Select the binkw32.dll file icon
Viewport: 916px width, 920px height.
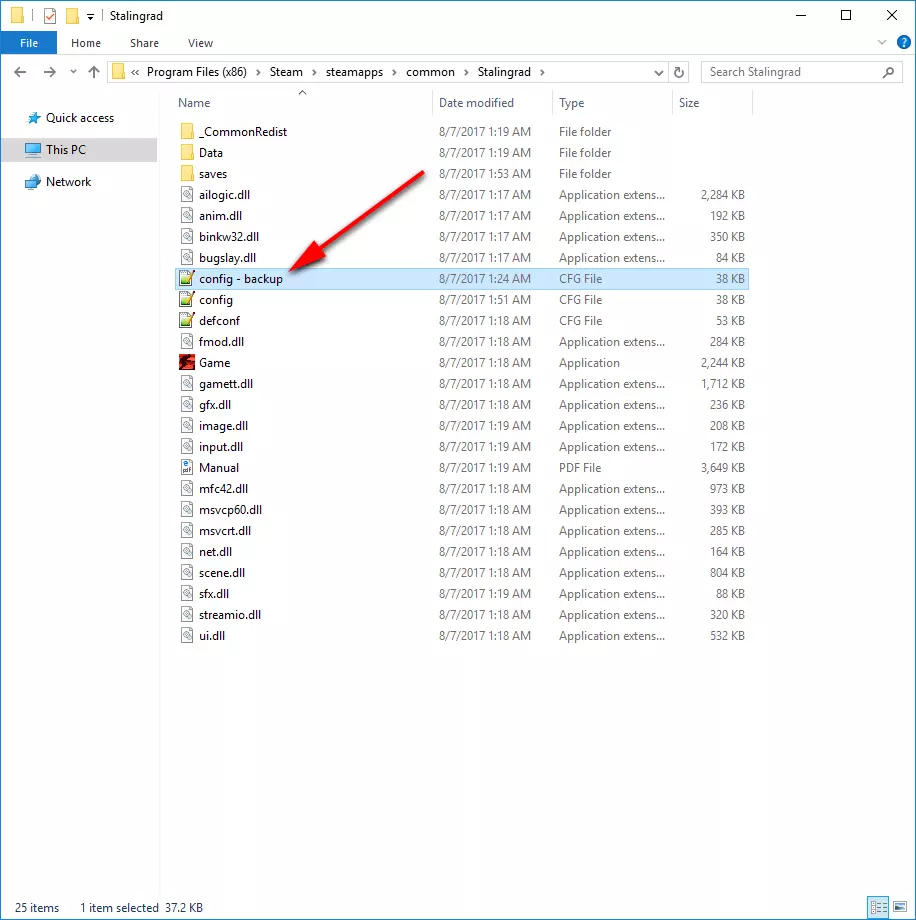[x=187, y=236]
